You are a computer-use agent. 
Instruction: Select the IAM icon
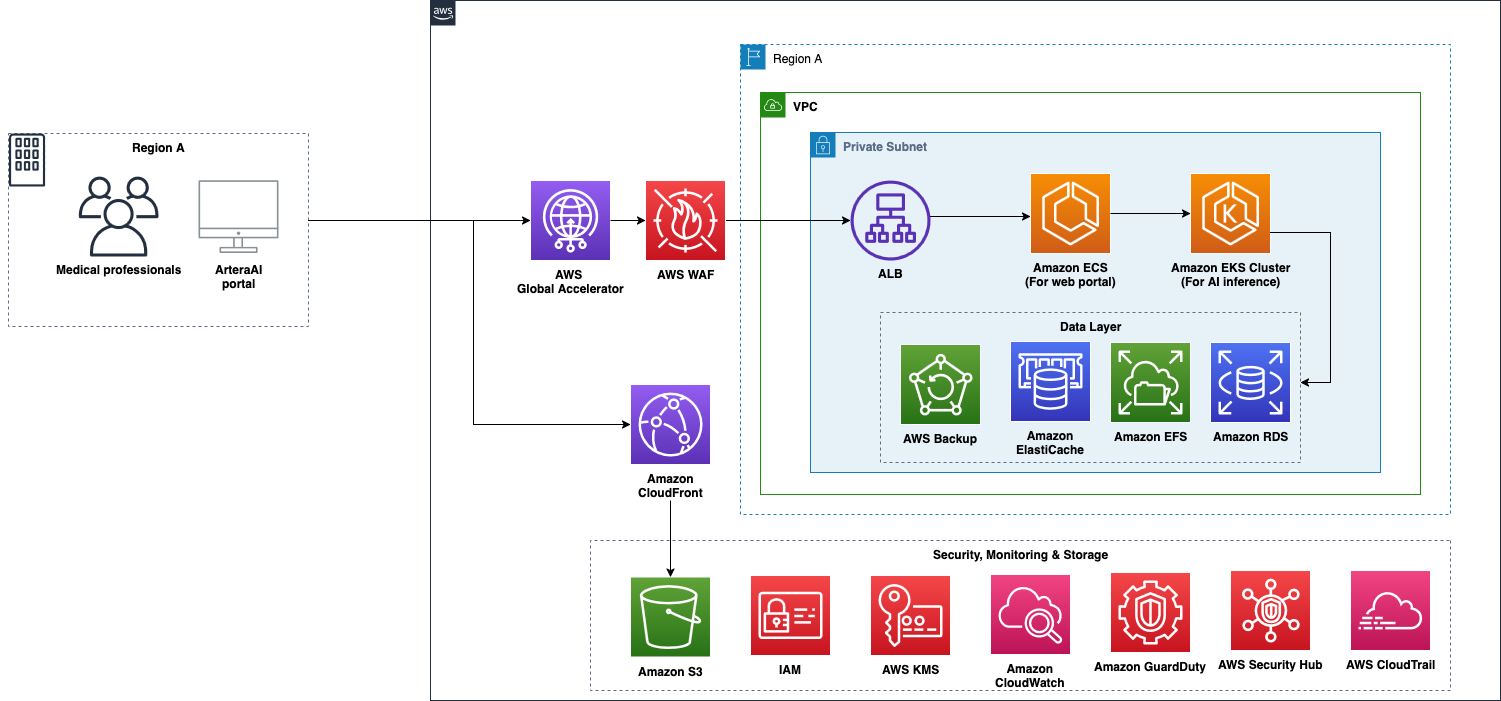pos(790,615)
